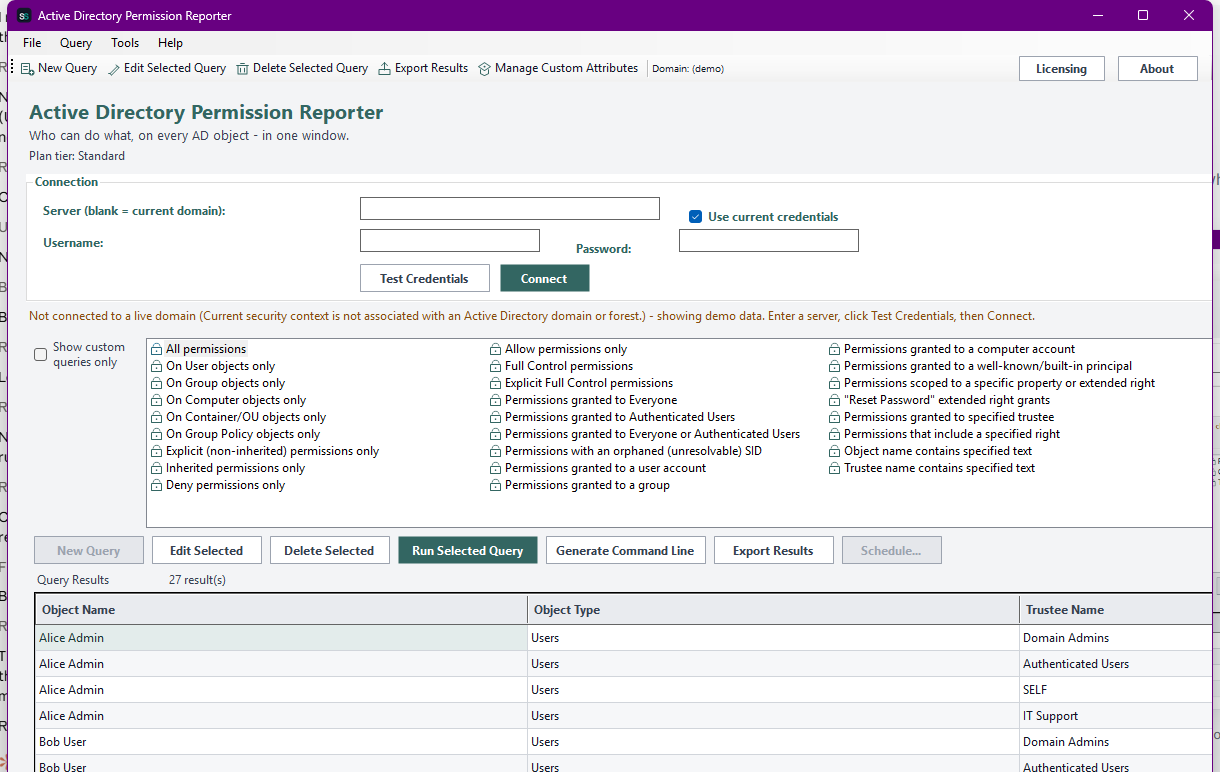Click the IT Support trustee cell
This screenshot has height=772, width=1220.
(1118, 716)
